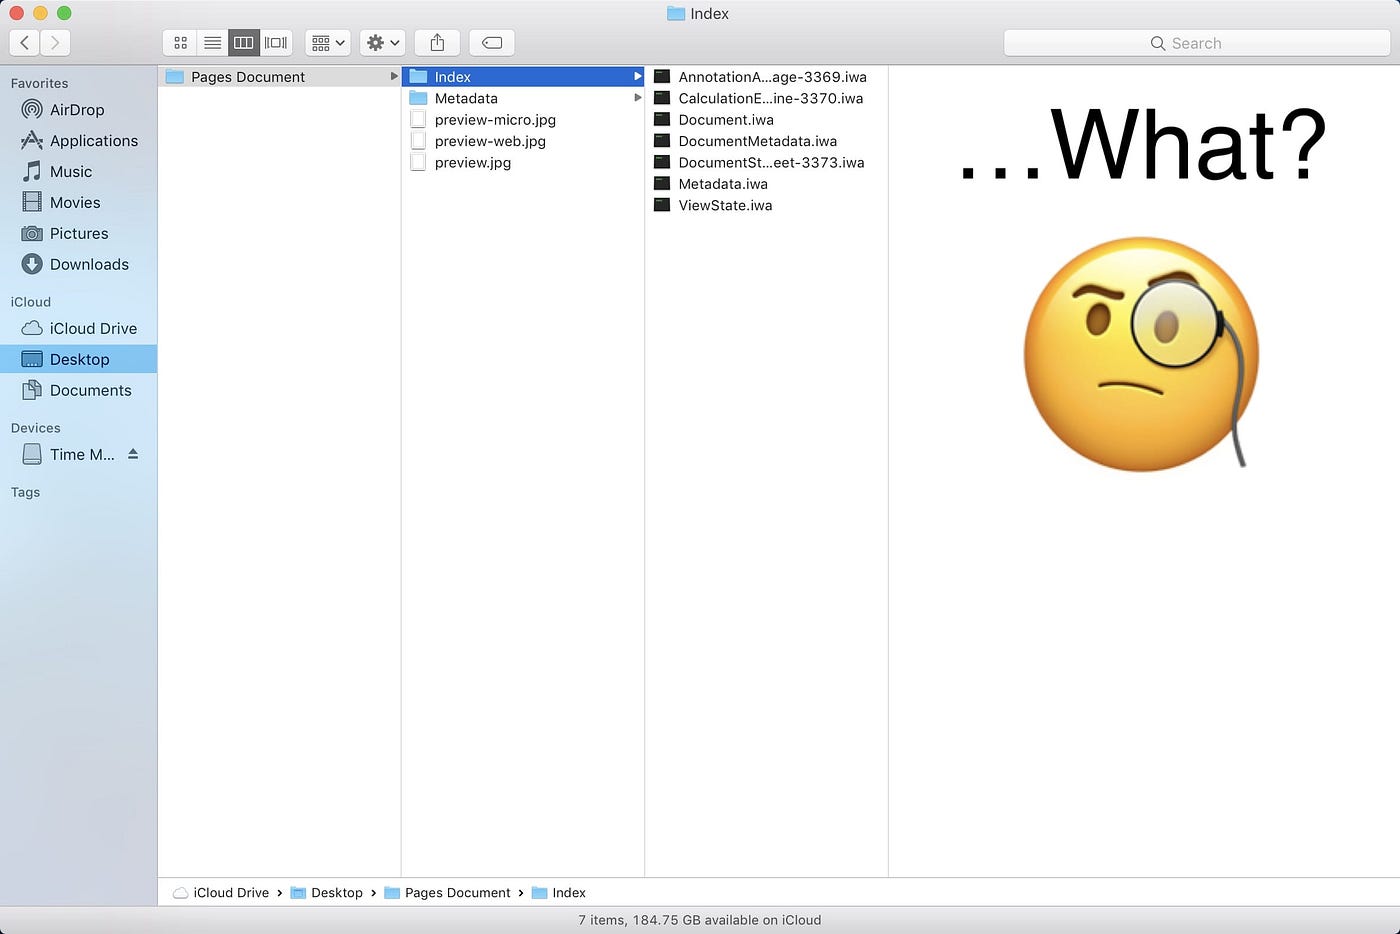Screen dimensions: 1400x934
Task: Click the Index folder icon in the title bar
Action: click(676, 14)
